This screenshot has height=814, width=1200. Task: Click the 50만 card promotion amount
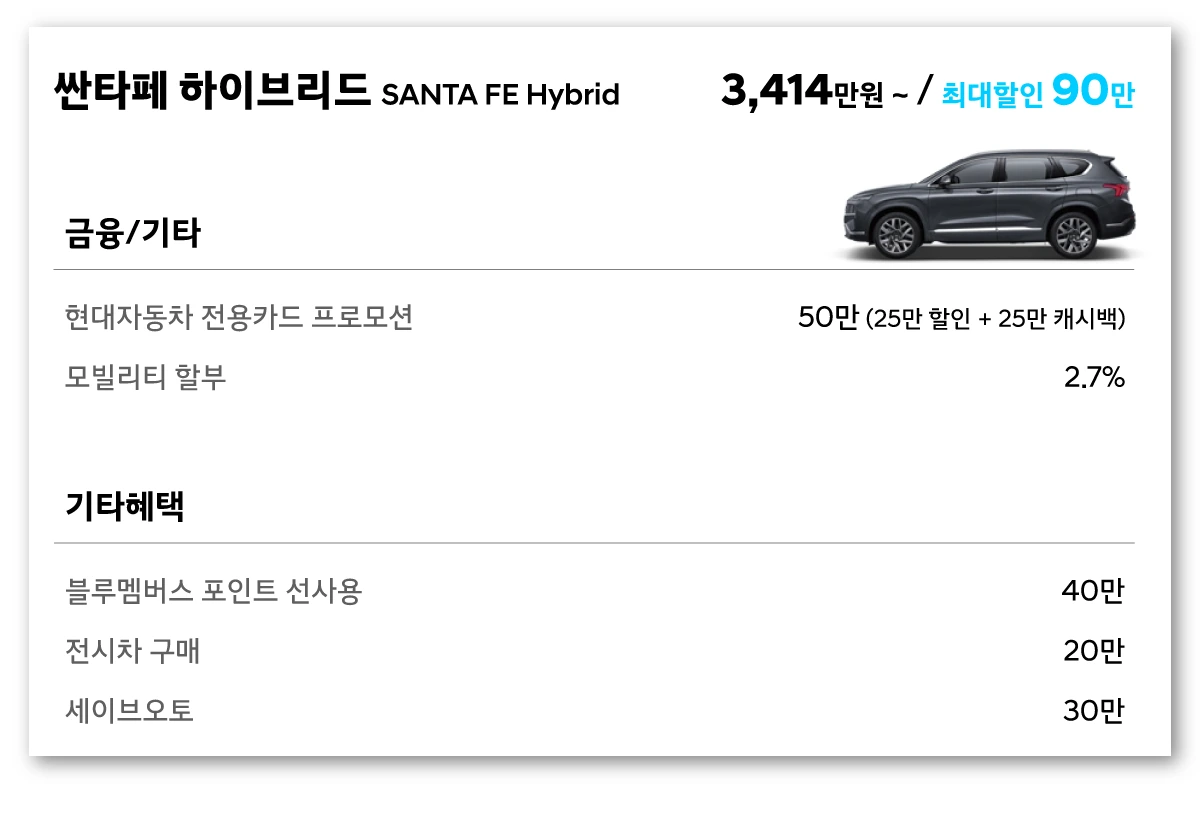[x=829, y=318]
